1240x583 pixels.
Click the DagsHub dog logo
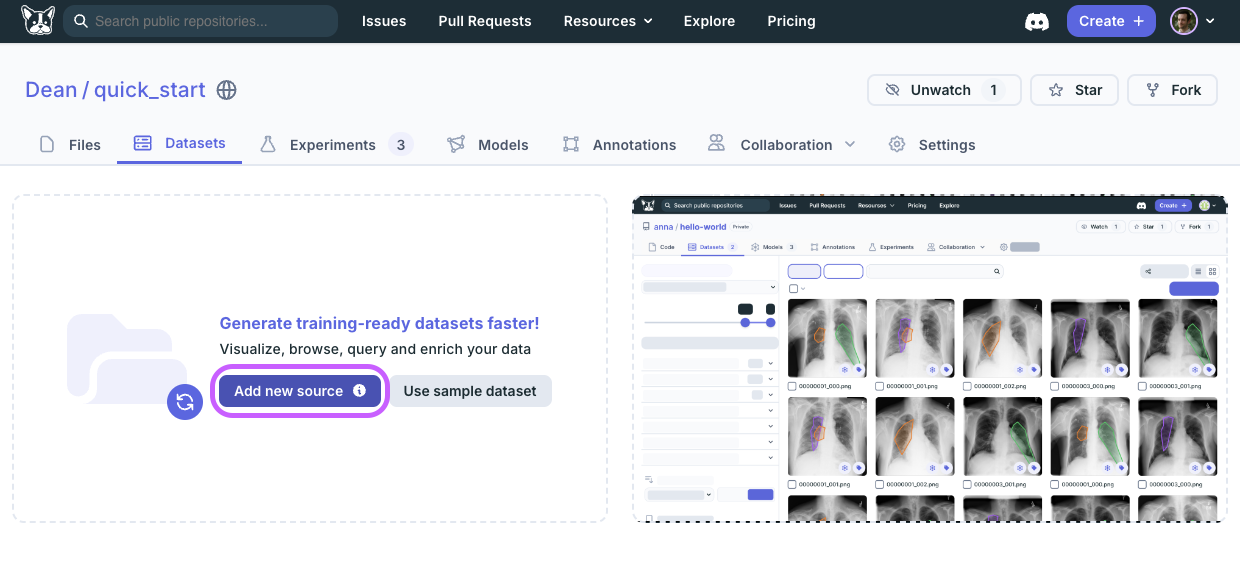click(38, 21)
